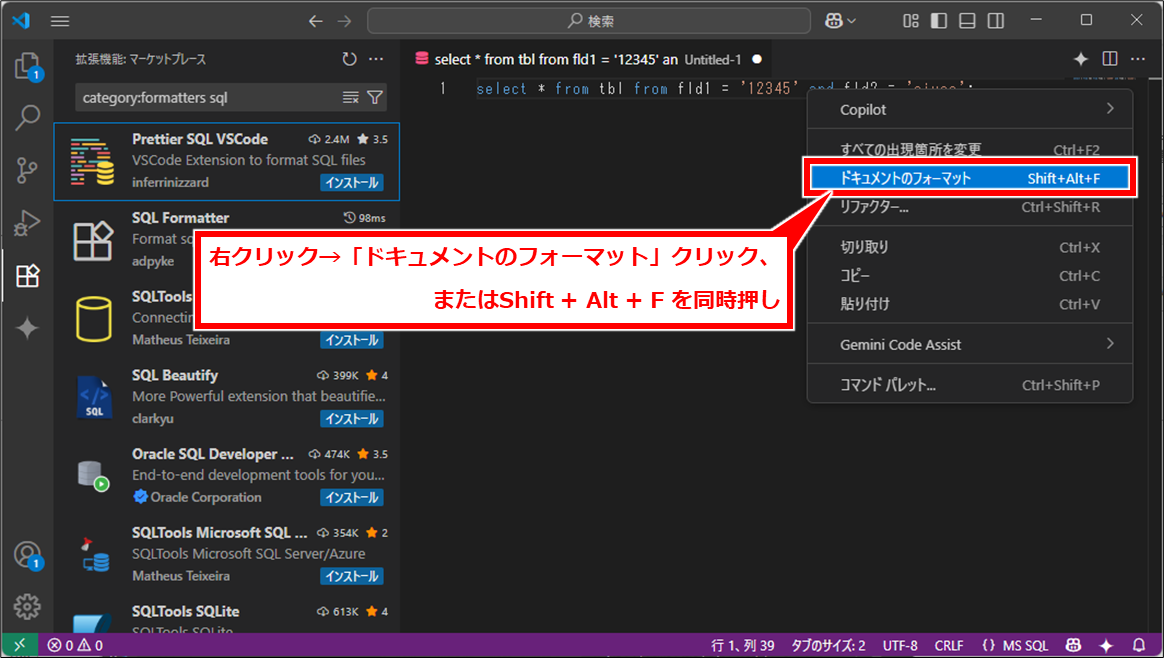Open the Manage gear icon
The image size is (1164, 658).
[x=27, y=607]
